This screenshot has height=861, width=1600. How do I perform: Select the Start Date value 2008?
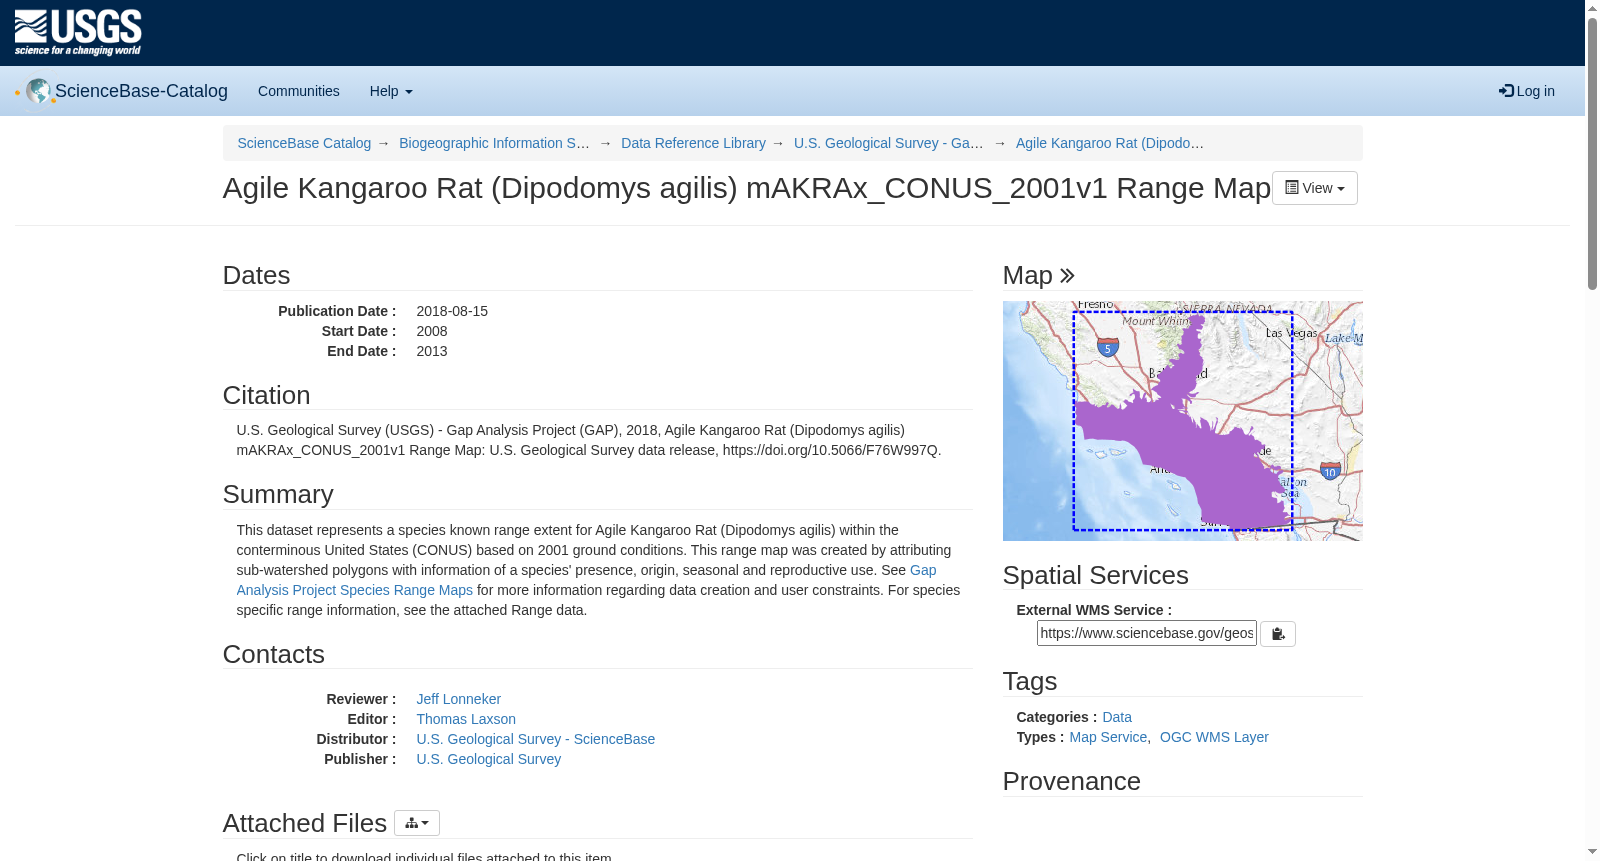(432, 331)
